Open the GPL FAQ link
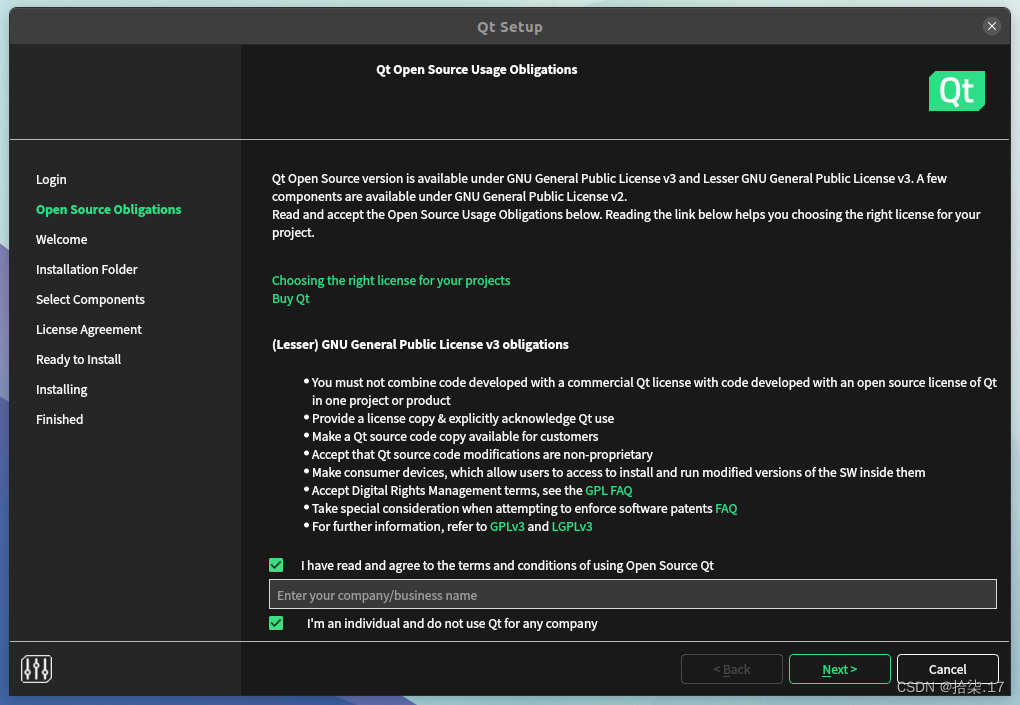This screenshot has height=705, width=1020. tap(608, 490)
